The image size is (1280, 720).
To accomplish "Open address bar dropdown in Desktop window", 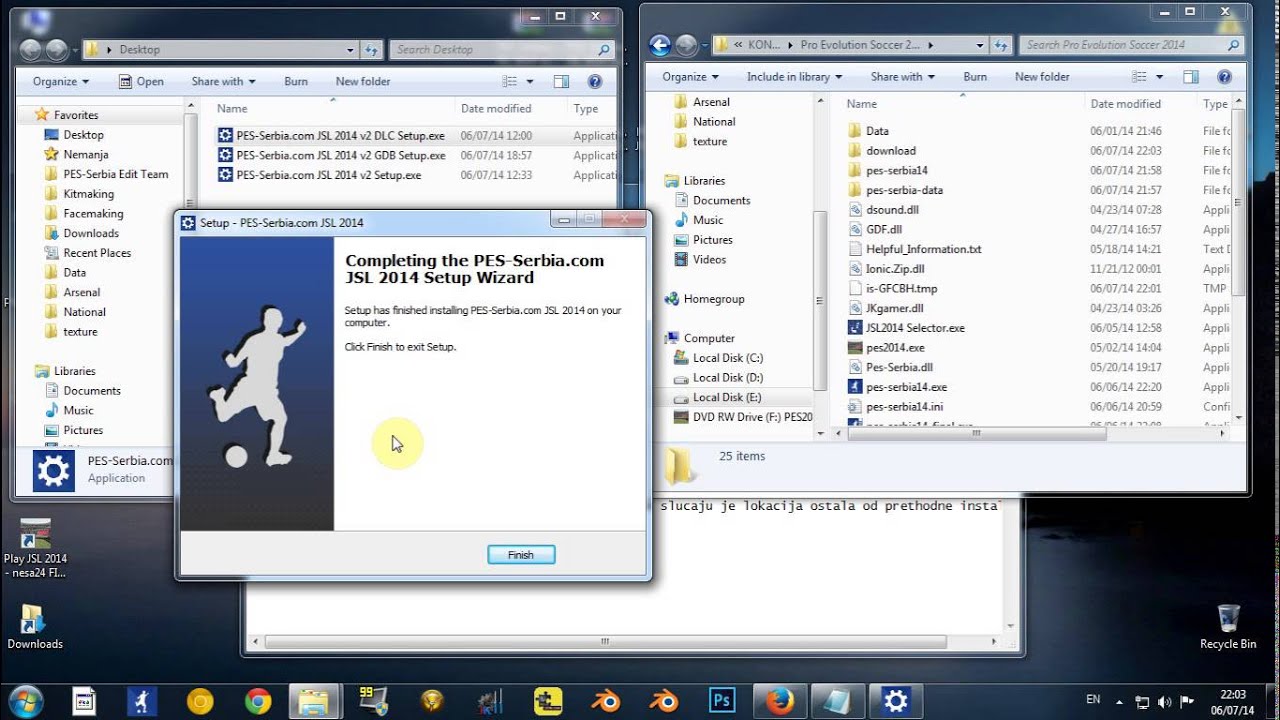I will pos(350,49).
